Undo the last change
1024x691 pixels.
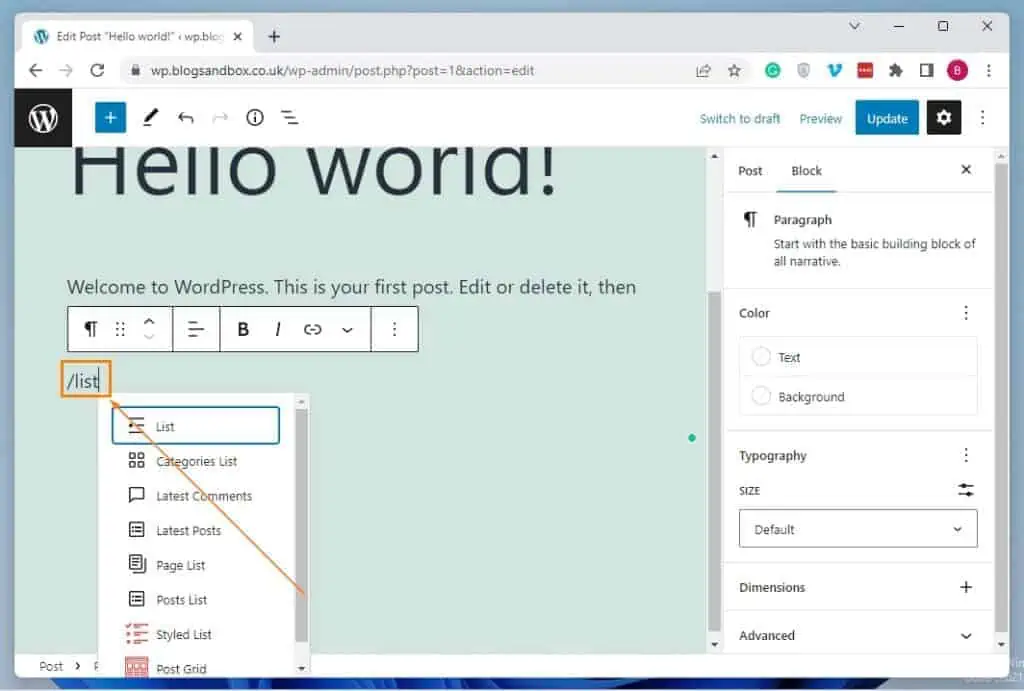click(x=185, y=117)
